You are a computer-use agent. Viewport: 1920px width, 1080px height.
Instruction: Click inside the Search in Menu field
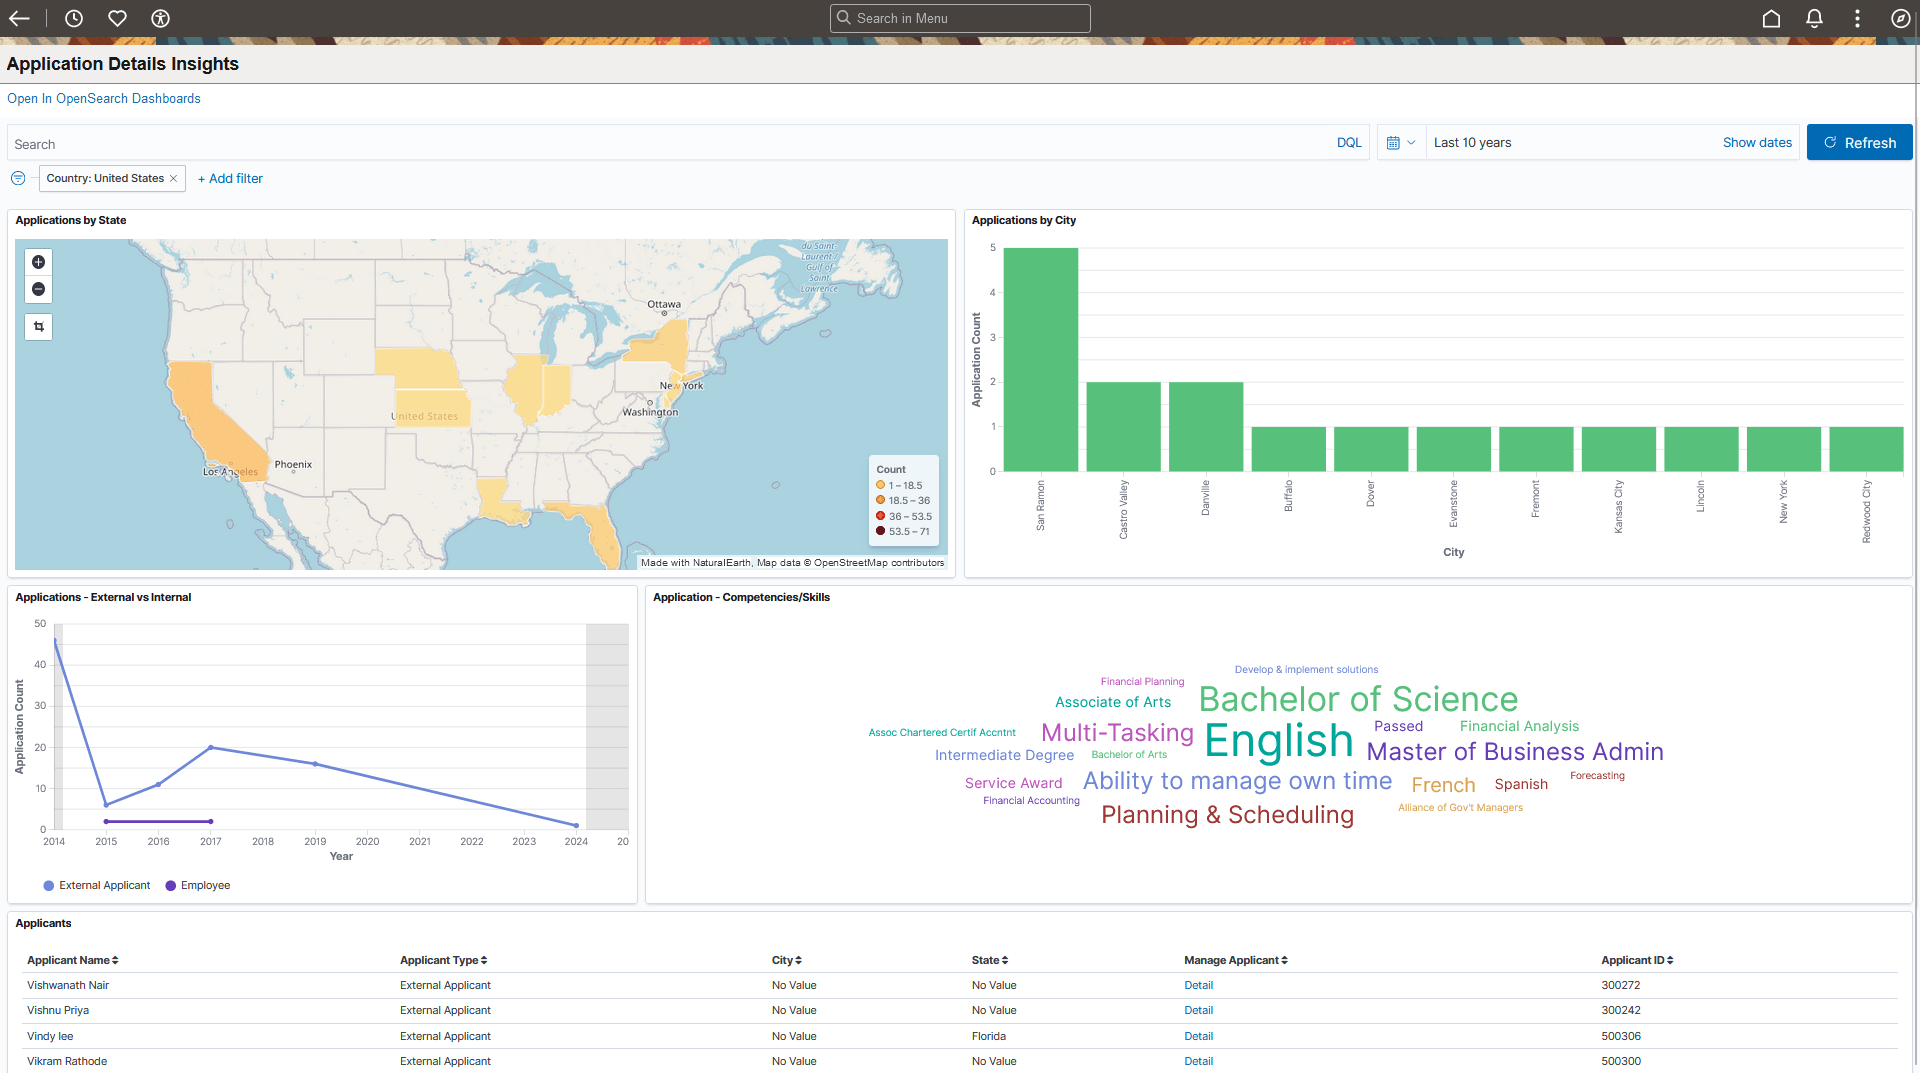pos(960,18)
